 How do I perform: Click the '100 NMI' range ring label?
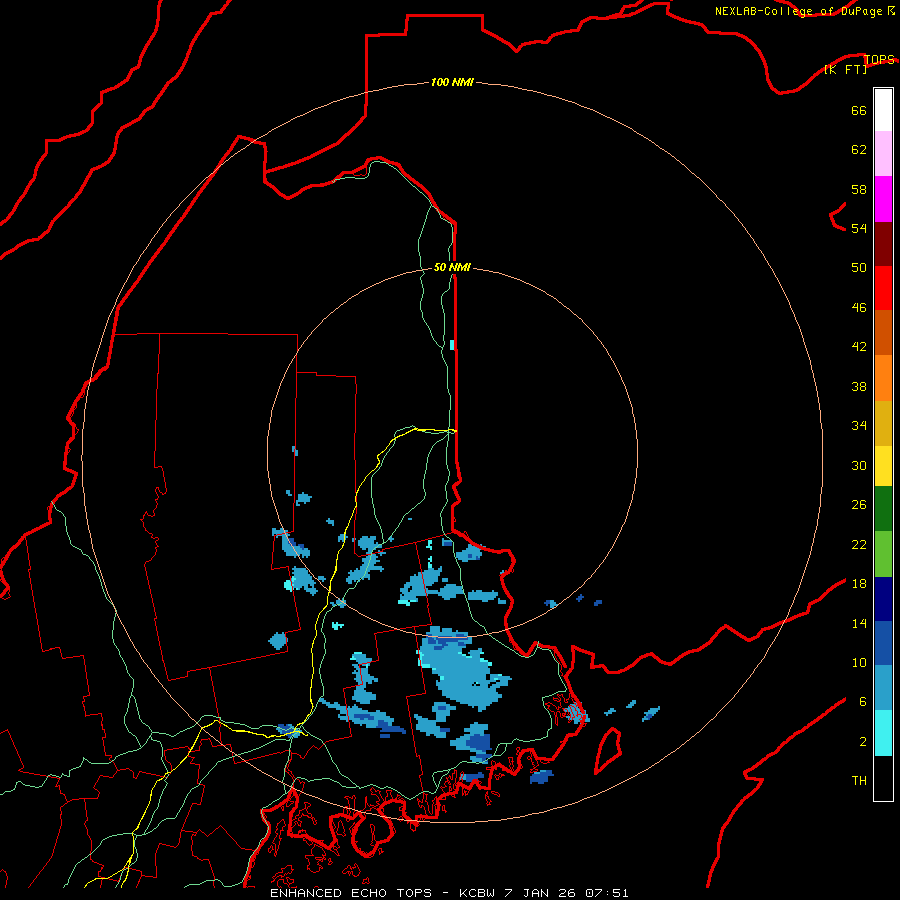(x=452, y=82)
